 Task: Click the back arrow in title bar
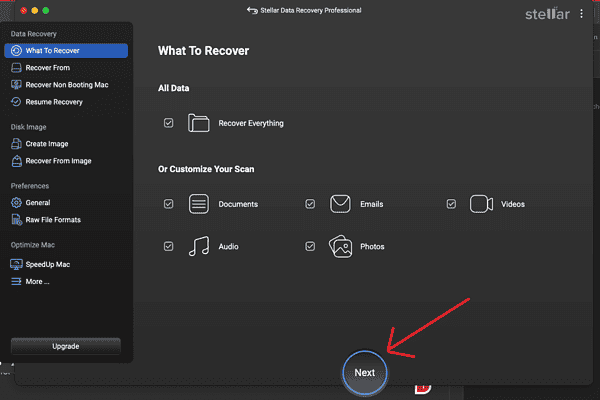tap(251, 11)
